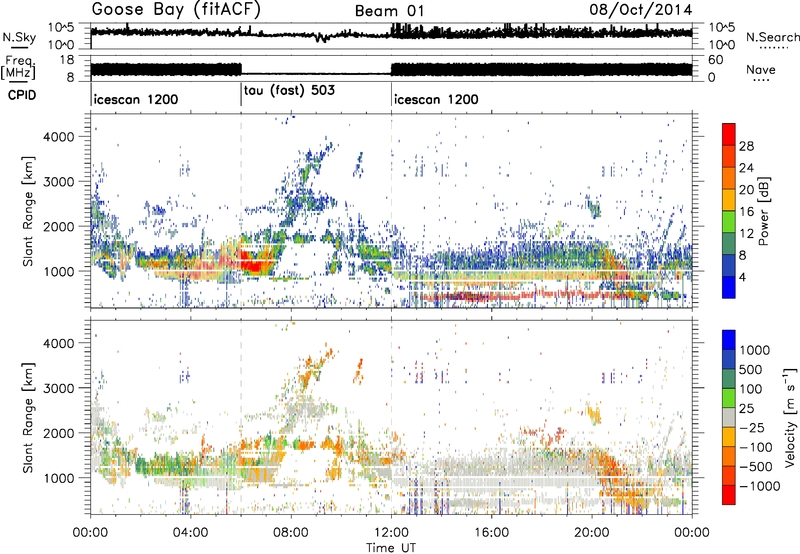This screenshot has width=800, height=554.
Task: Select the 'Beam 01' heading
Action: 389,11
